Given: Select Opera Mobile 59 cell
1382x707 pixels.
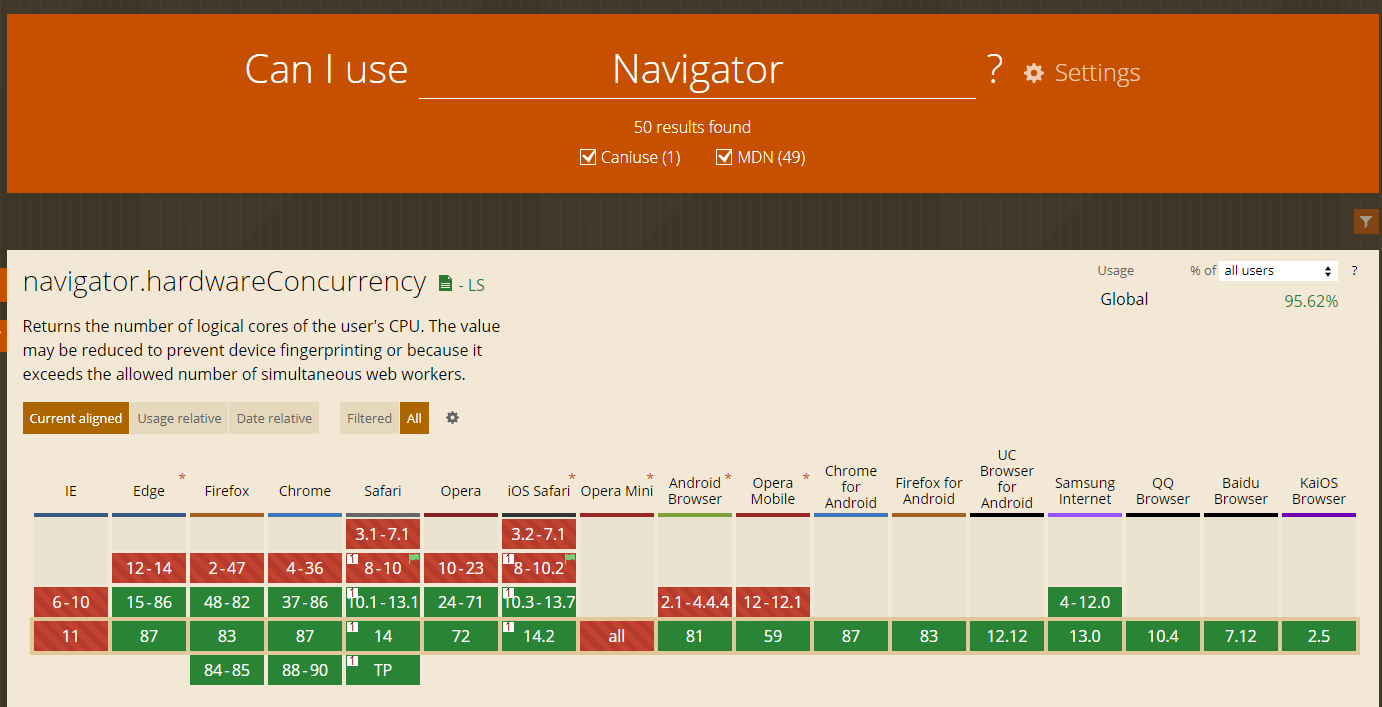Looking at the screenshot, I should [773, 636].
